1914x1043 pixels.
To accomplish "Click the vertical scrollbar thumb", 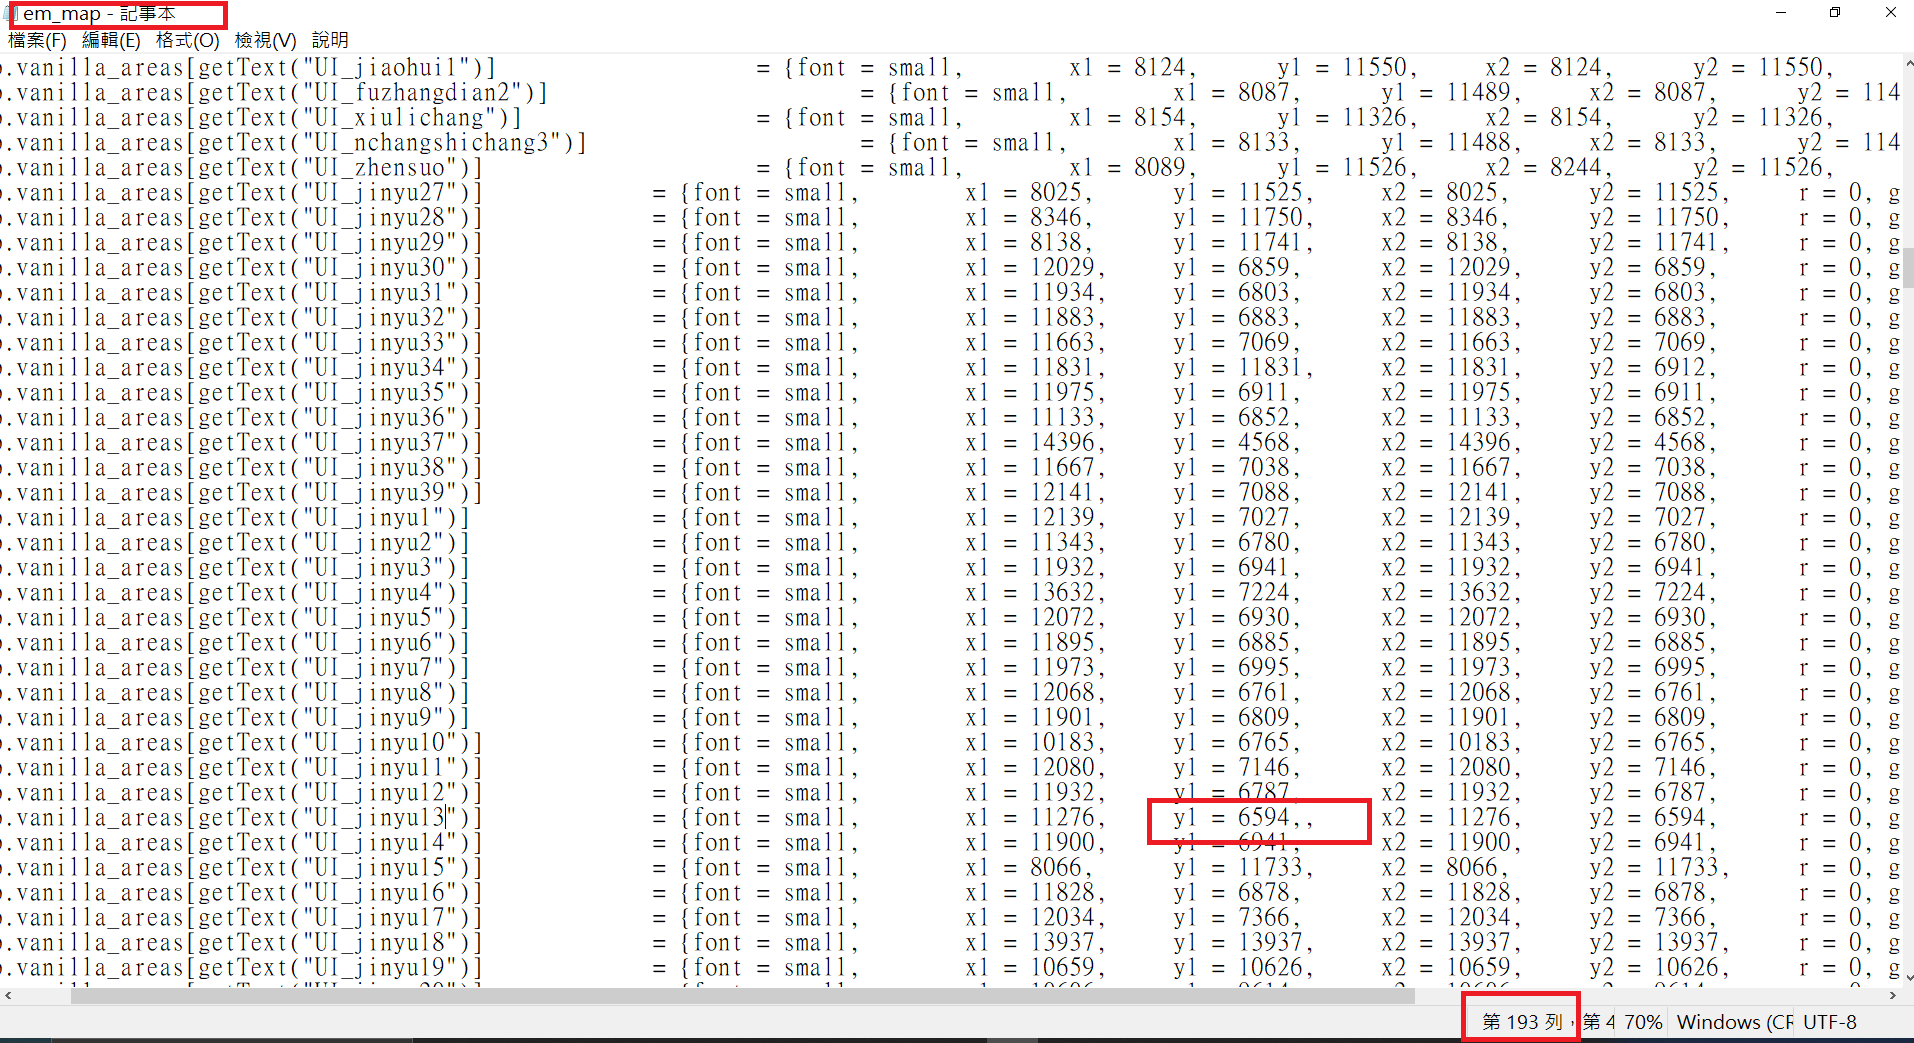I will pos(1908,267).
